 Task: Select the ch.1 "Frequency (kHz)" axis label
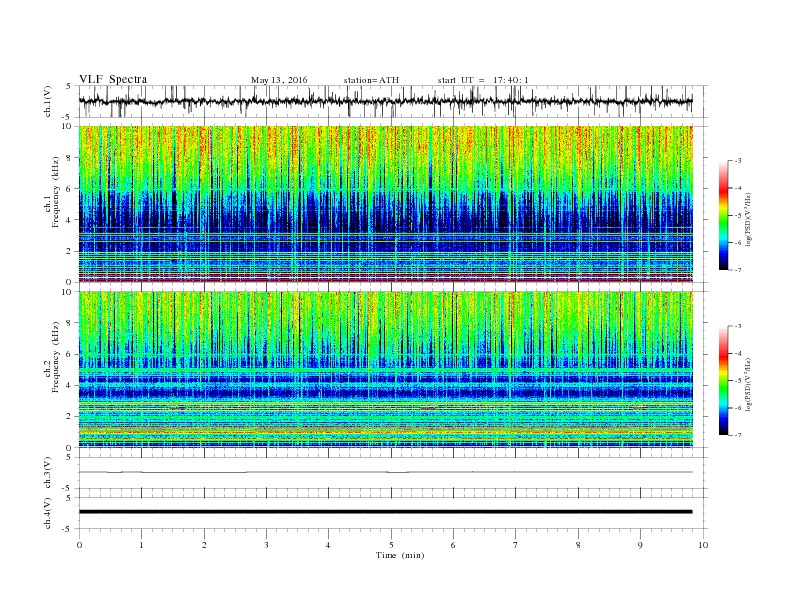click(56, 192)
